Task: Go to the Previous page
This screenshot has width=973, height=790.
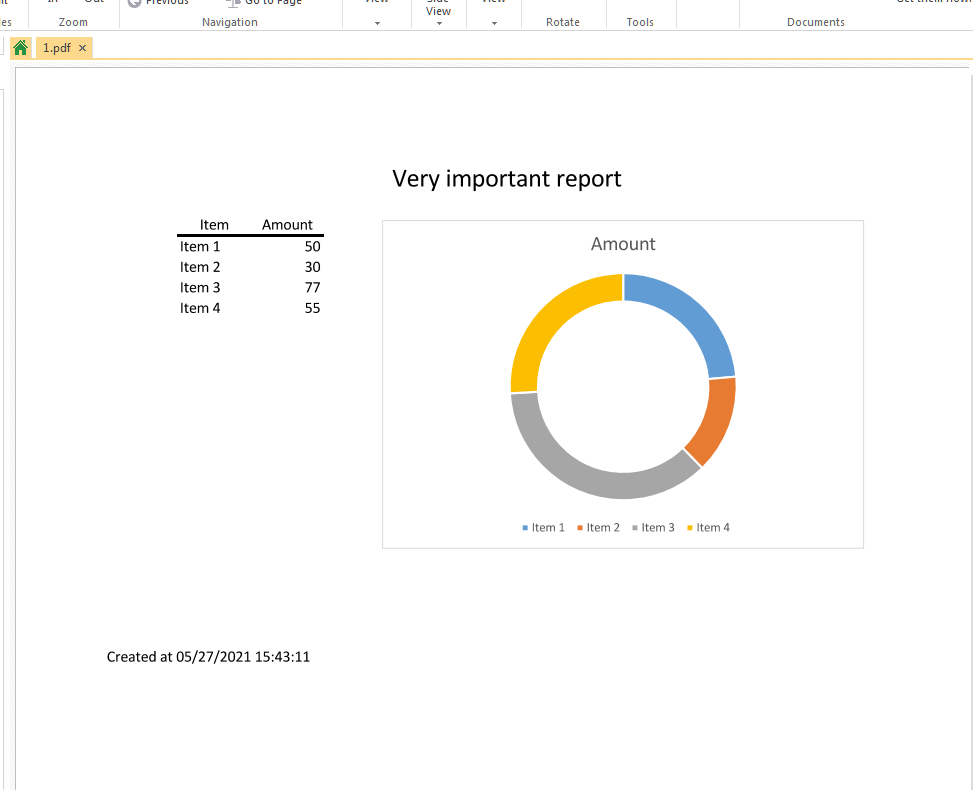Action: tap(158, 2)
